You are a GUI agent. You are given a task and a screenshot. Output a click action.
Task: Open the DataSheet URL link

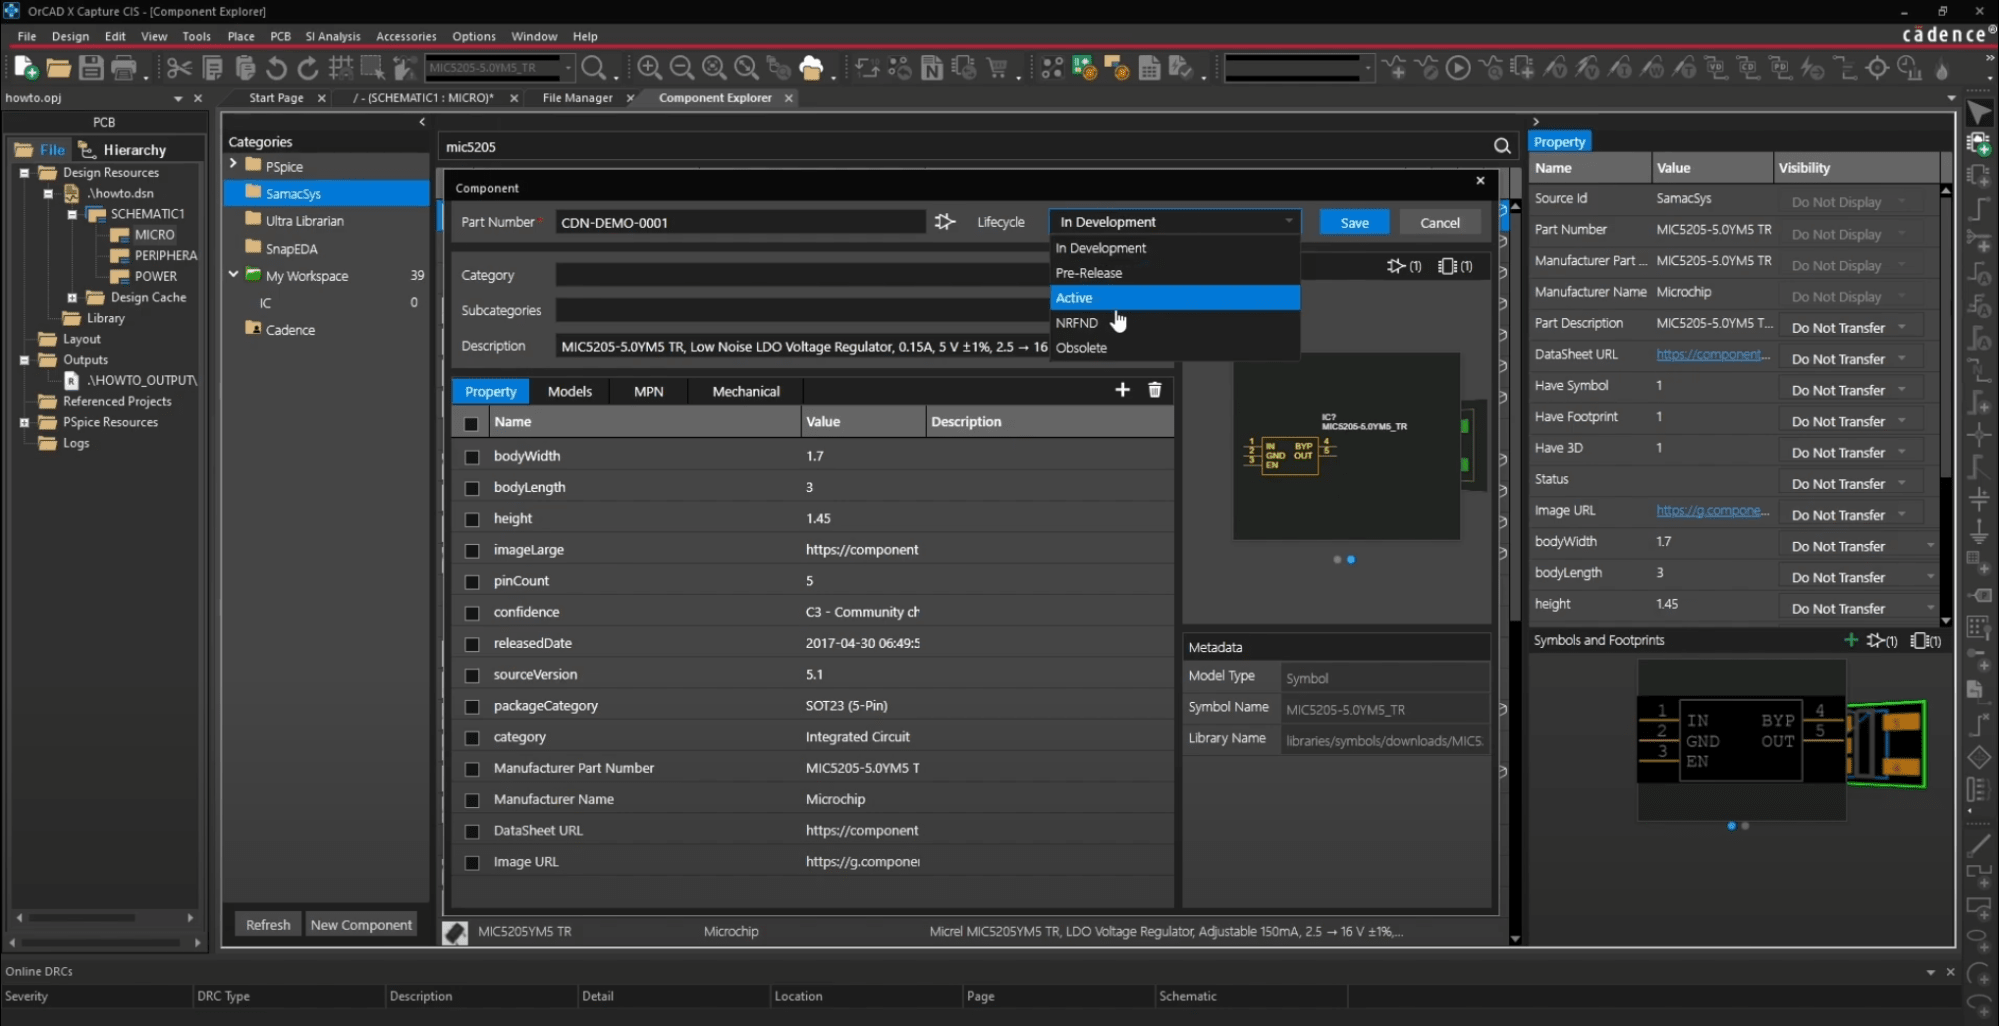coord(1712,354)
